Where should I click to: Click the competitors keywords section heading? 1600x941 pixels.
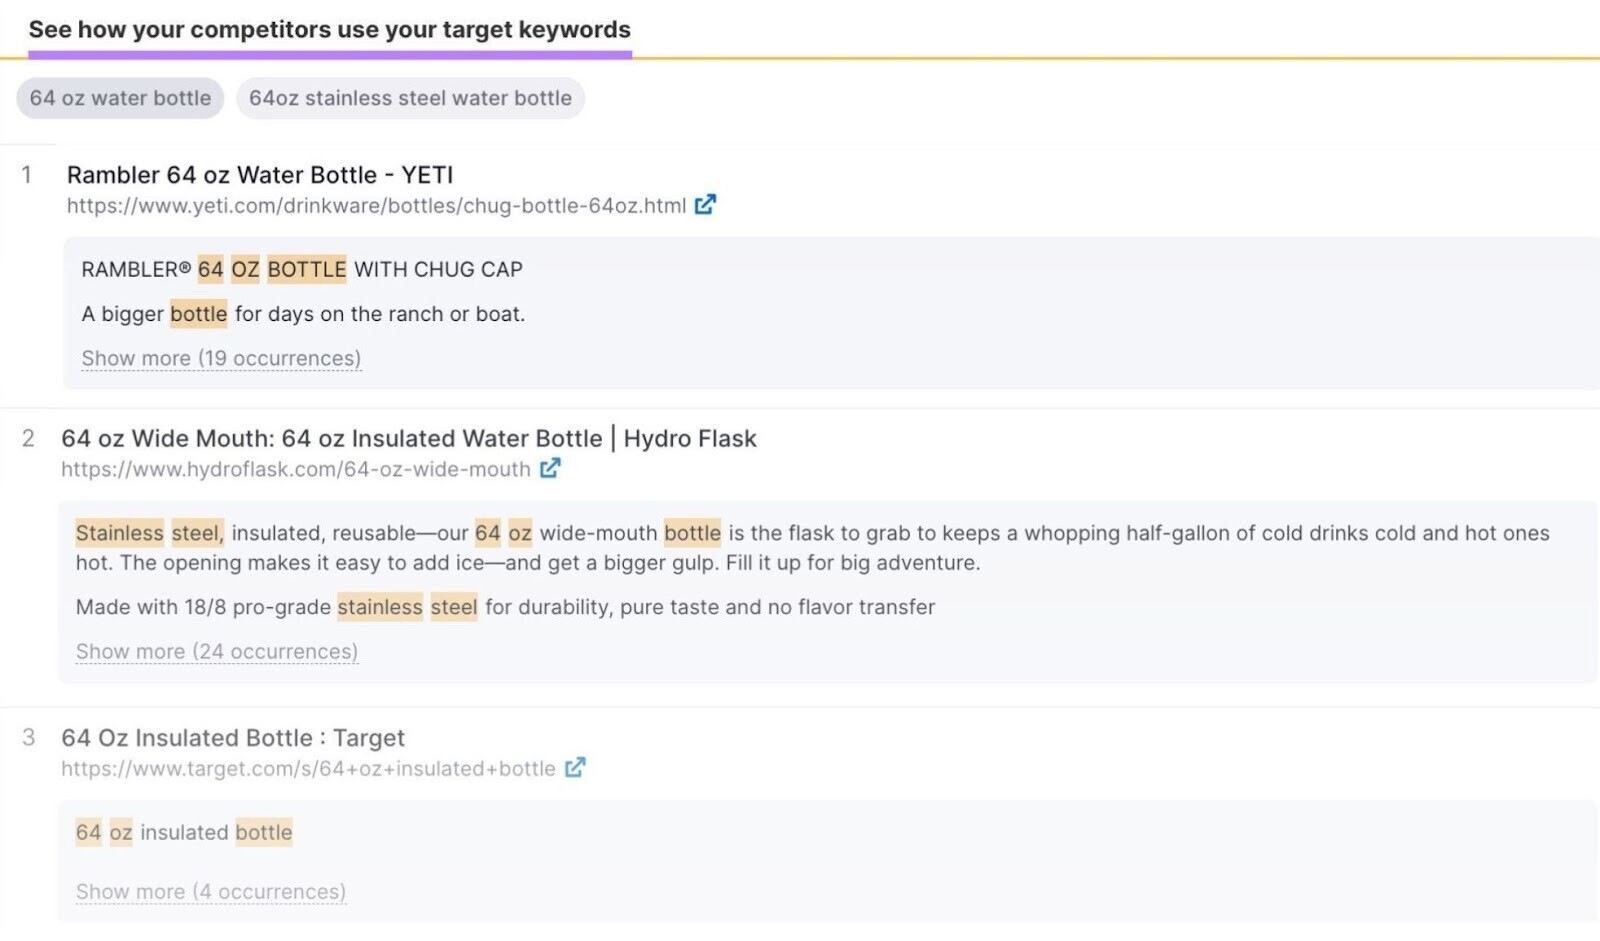click(330, 29)
